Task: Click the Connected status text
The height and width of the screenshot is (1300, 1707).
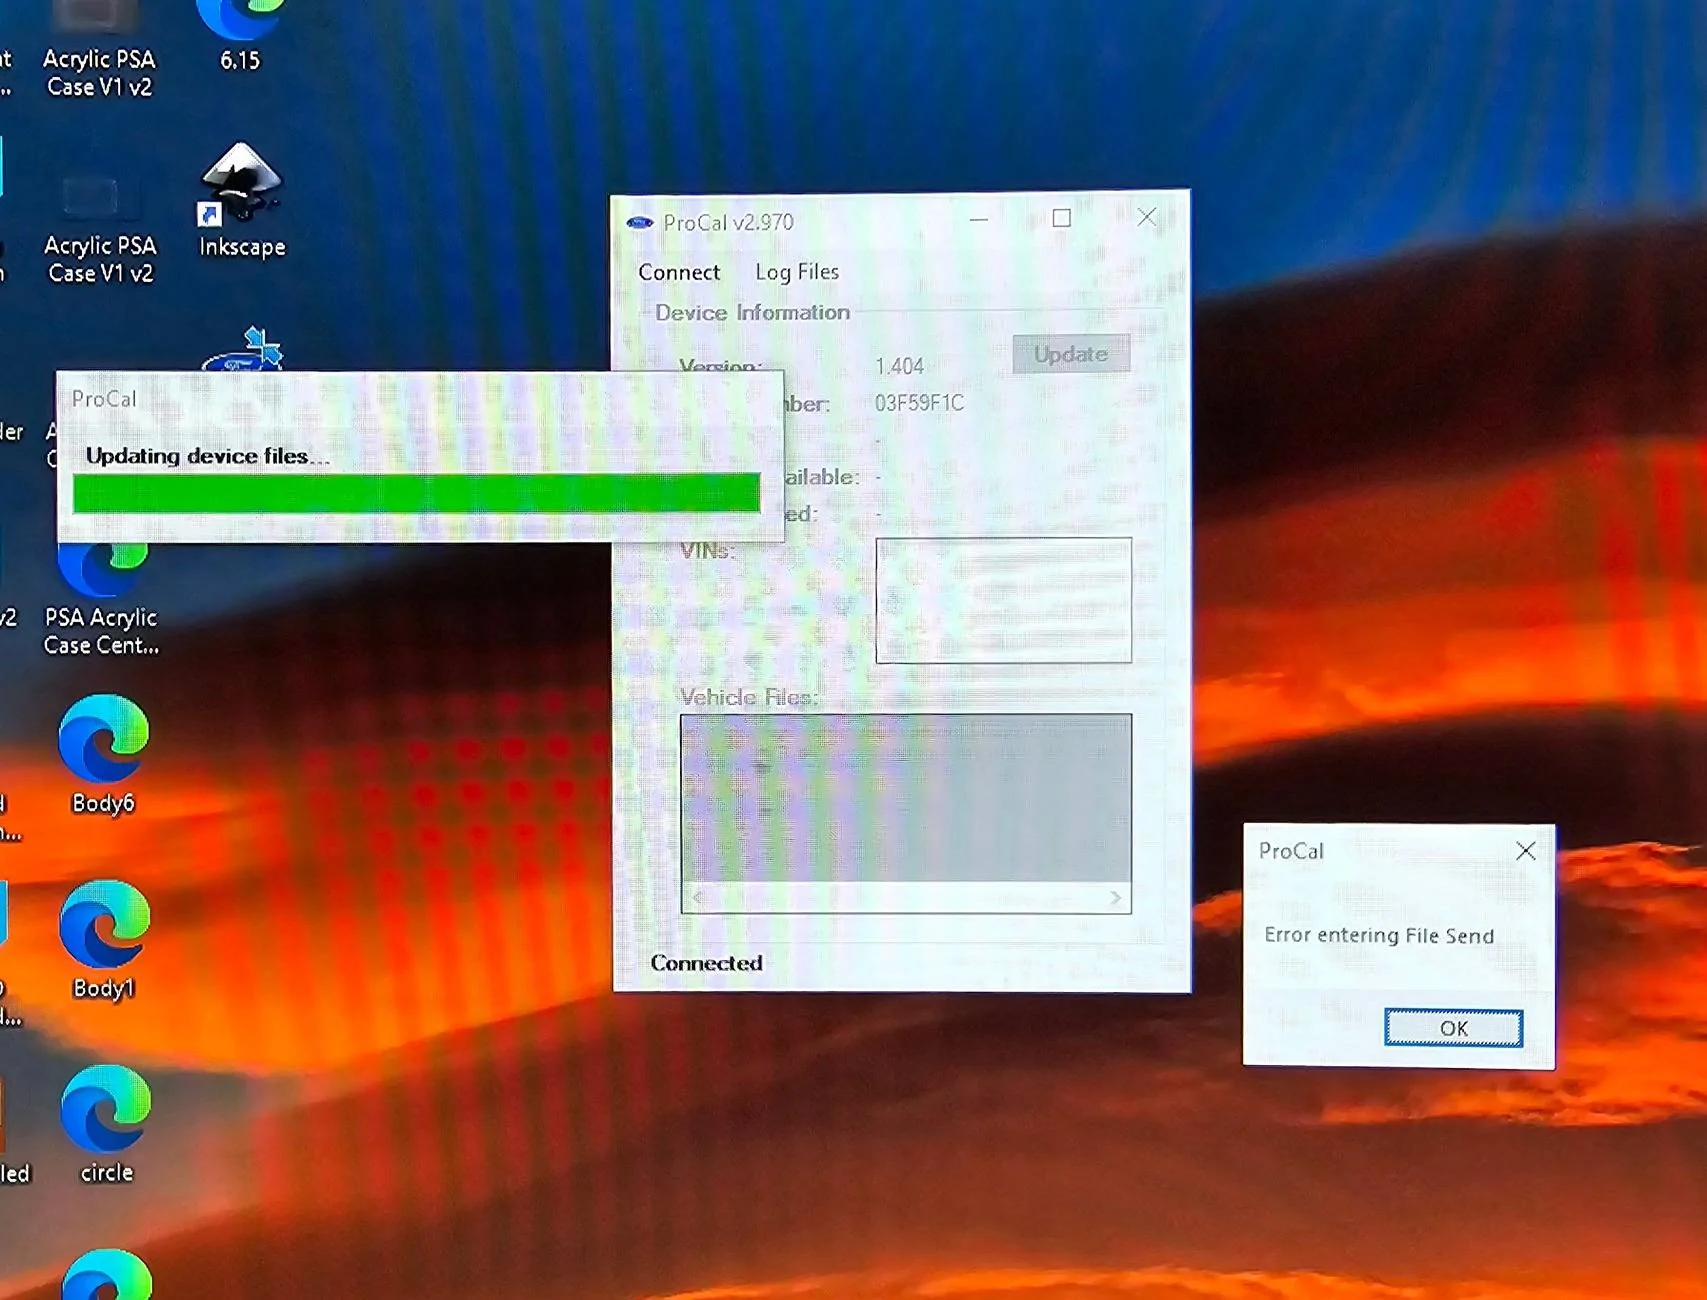Action: (706, 962)
